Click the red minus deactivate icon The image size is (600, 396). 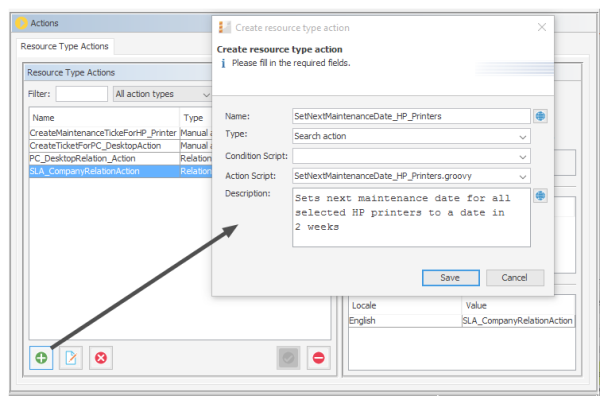[x=318, y=358]
